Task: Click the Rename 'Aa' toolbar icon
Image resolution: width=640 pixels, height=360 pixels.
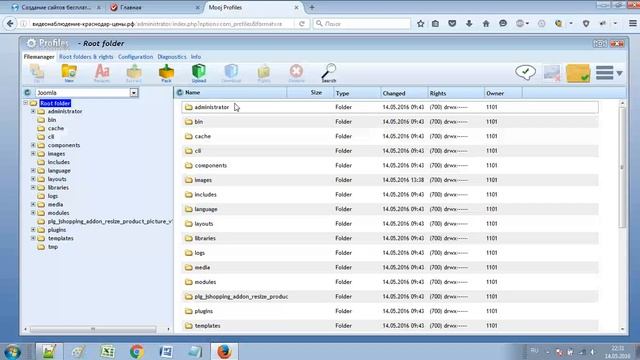Action: [102, 73]
